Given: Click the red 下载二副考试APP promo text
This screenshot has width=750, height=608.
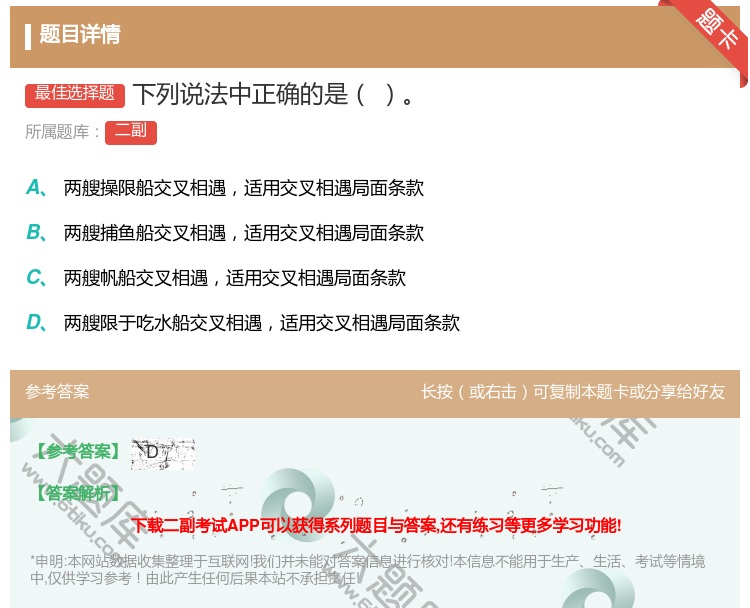Looking at the screenshot, I should (376, 525).
